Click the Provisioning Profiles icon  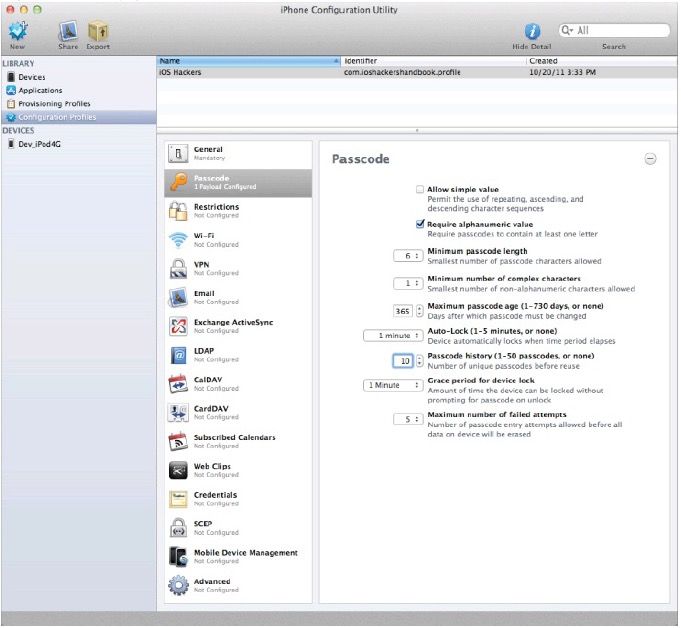click(x=11, y=104)
